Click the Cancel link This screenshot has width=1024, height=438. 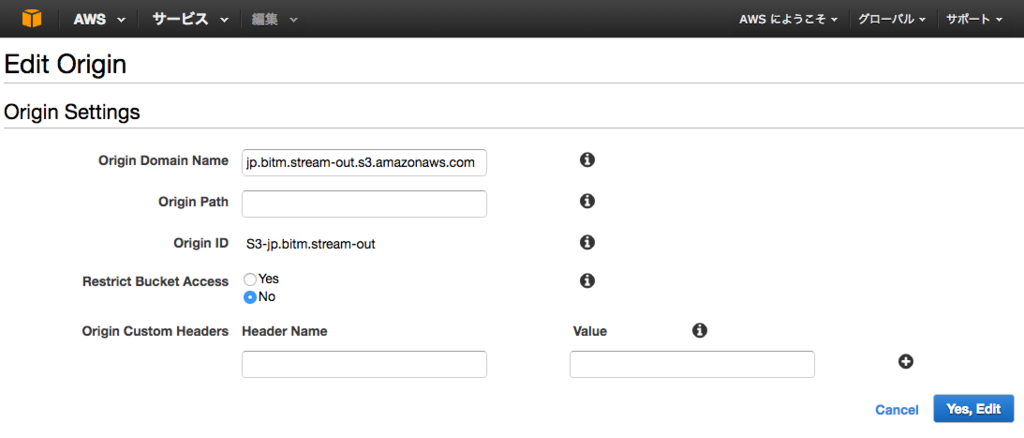897,410
